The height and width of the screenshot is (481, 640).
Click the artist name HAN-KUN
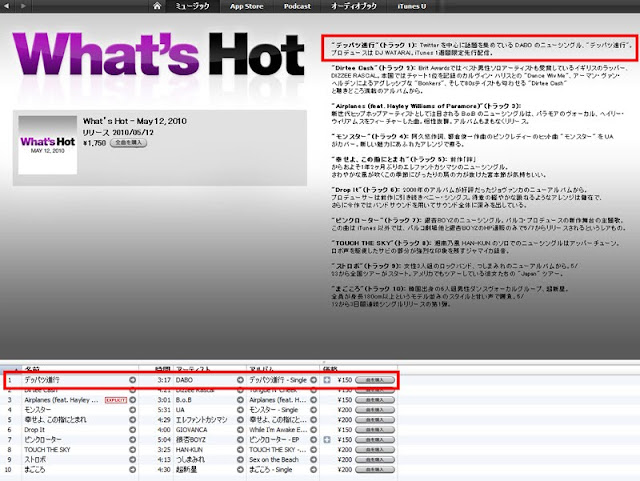coord(189,450)
